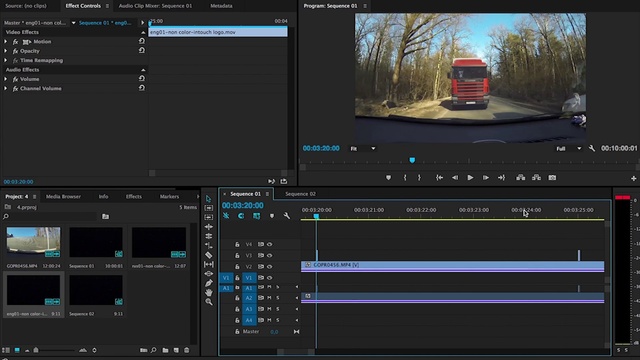
Task: Select the GOPR0456.MP4 thumbnail
Action: coord(33,242)
